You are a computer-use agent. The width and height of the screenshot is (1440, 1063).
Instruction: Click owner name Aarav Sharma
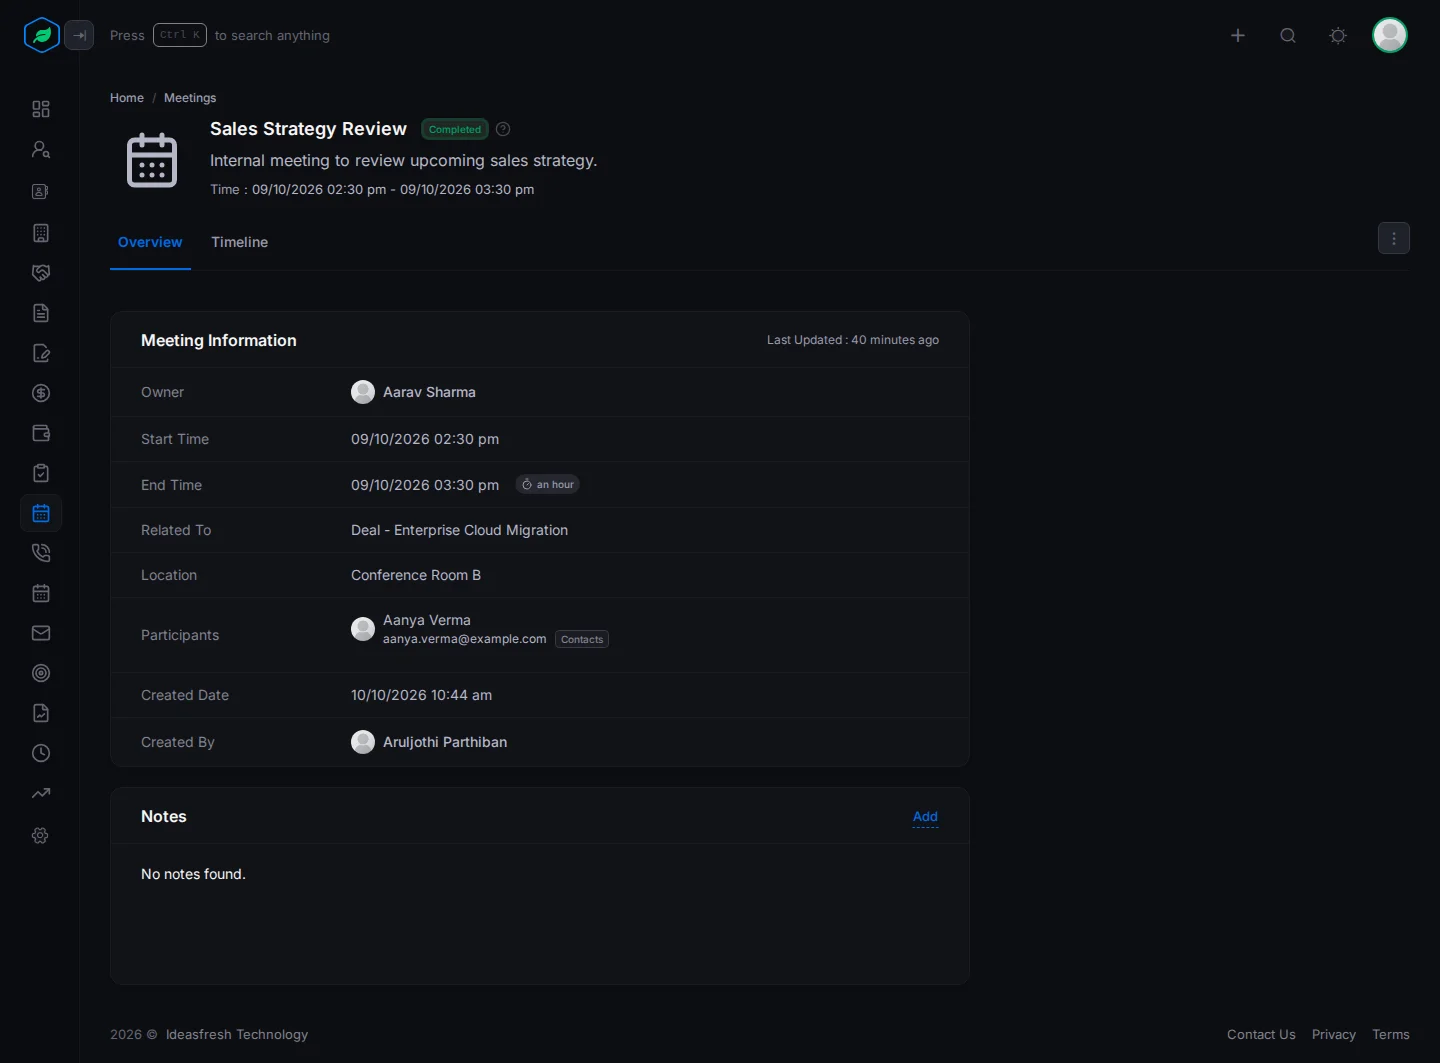tap(429, 392)
